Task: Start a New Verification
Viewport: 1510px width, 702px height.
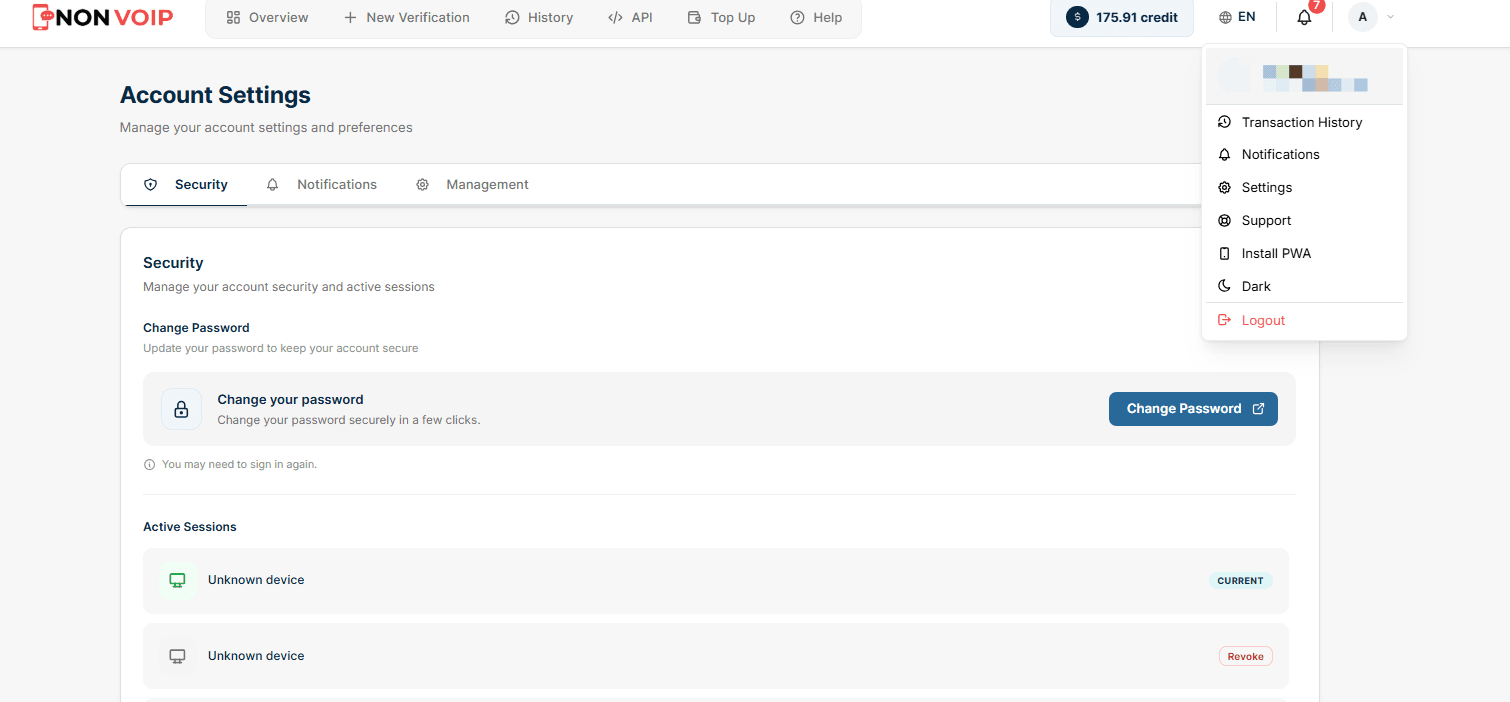Action: coord(406,18)
